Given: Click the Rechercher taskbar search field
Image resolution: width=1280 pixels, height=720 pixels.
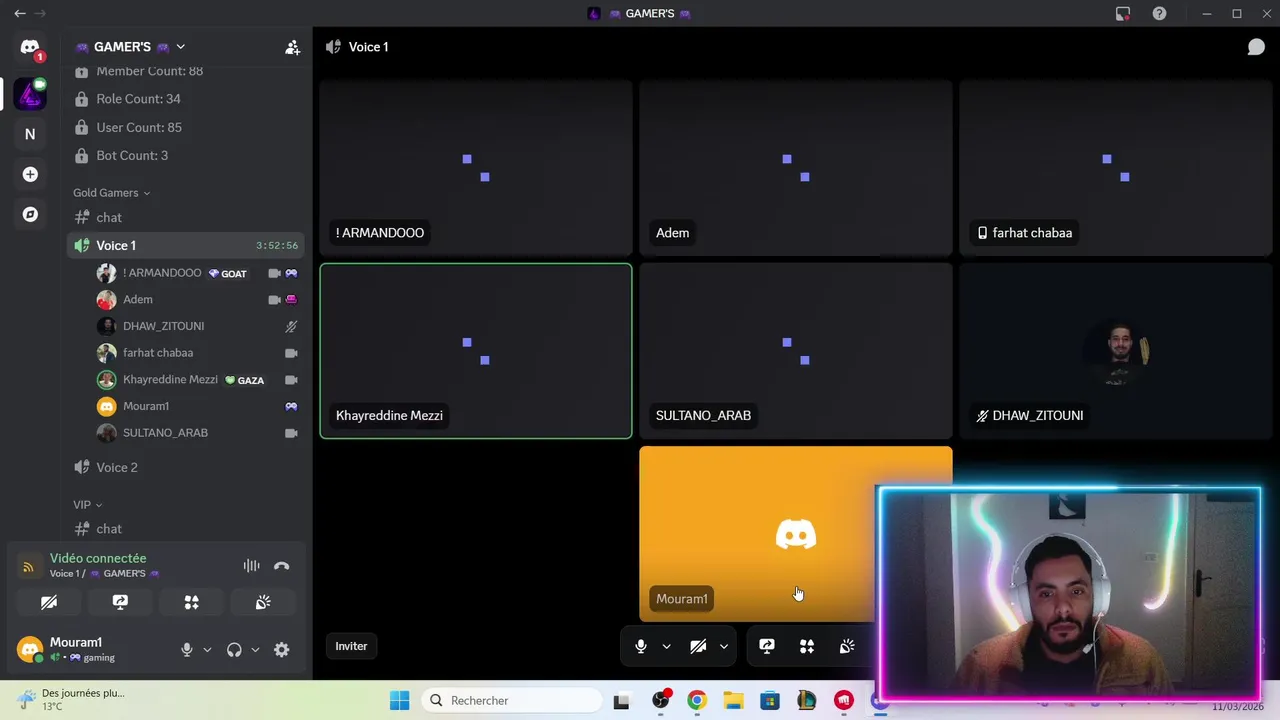Looking at the screenshot, I should pyautogui.click(x=510, y=701).
